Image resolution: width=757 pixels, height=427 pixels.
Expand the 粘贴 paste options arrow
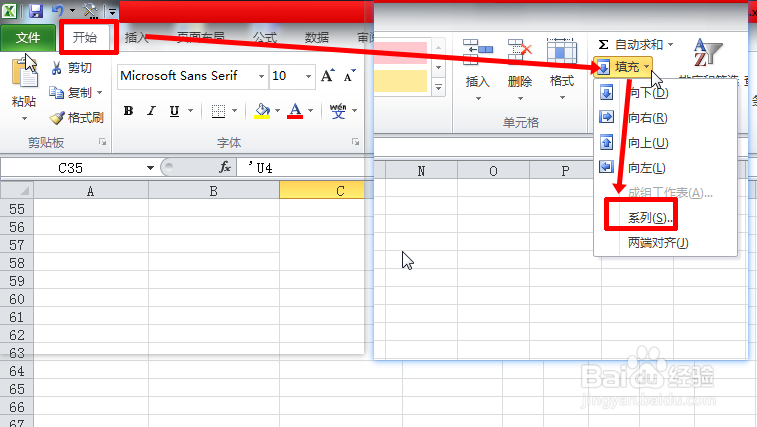click(x=24, y=118)
